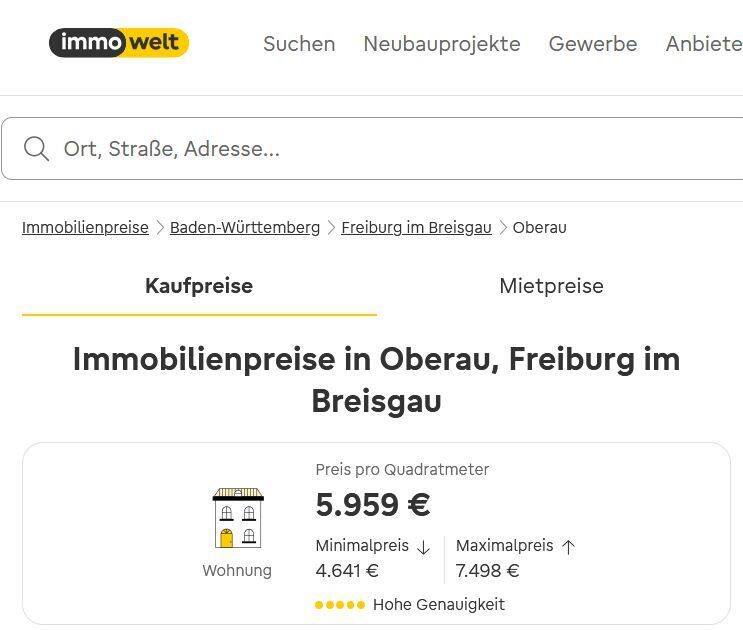Open the Neubauprojekte menu
The width and height of the screenshot is (743, 630).
tap(442, 44)
